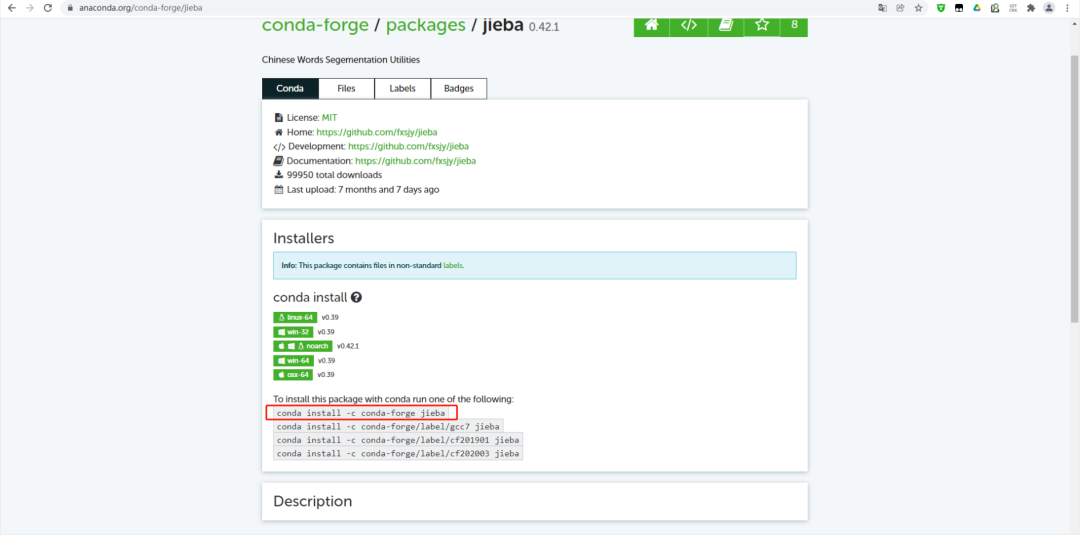Click the documentation book icon button
Viewport: 1080px width, 535px height.
point(725,25)
